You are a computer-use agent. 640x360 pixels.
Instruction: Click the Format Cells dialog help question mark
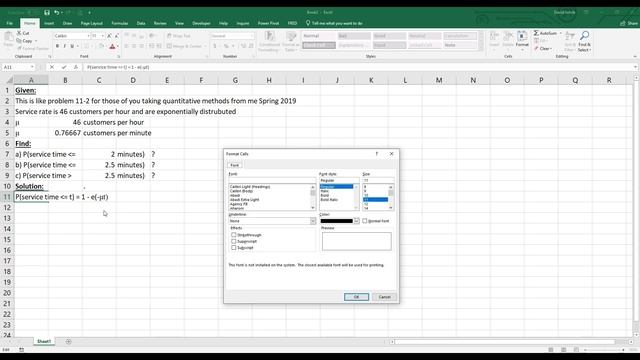377,154
